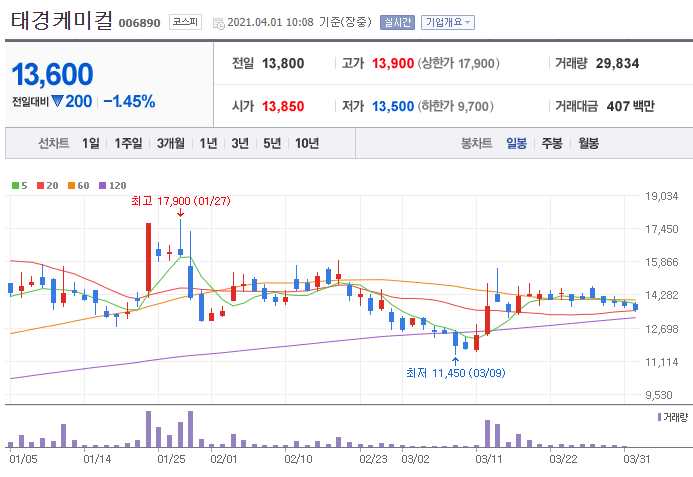693x477 pixels.
Task: Click the red 20-day moving average swatch
Action: click(x=41, y=186)
